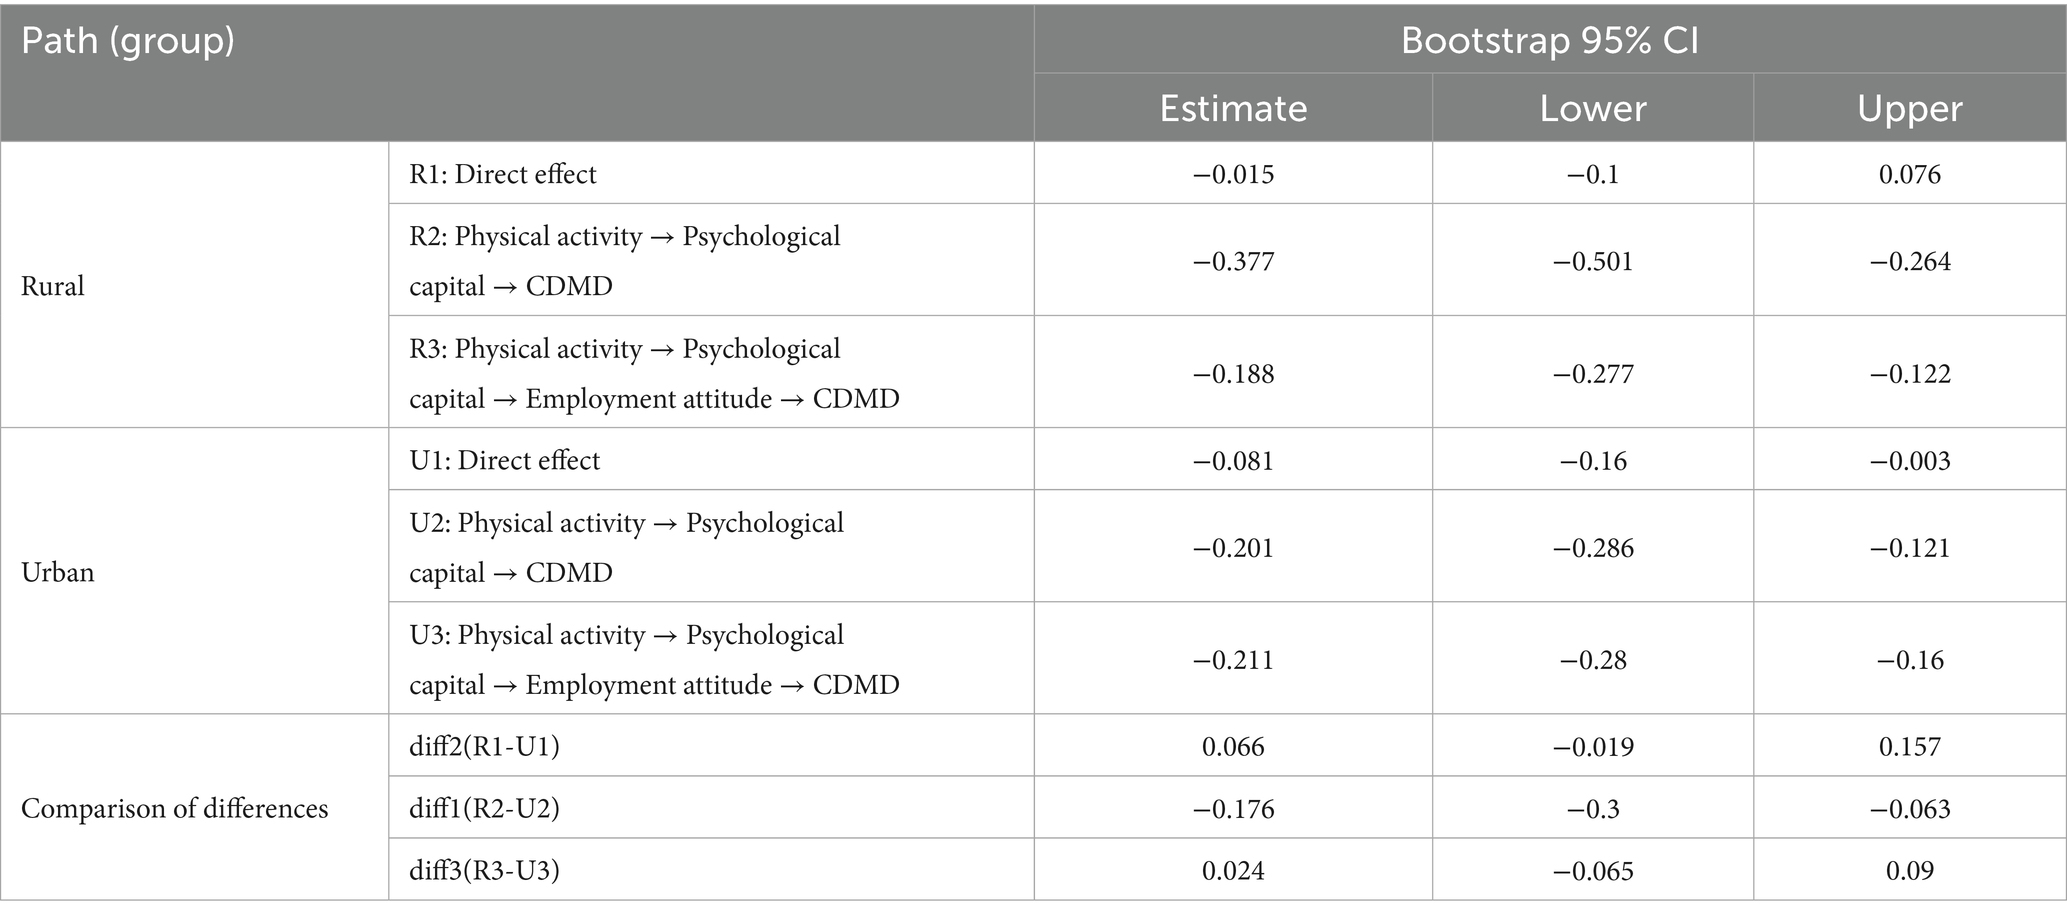Select the "Lower" column header
This screenshot has width=2067, height=918.
[x=1592, y=108]
